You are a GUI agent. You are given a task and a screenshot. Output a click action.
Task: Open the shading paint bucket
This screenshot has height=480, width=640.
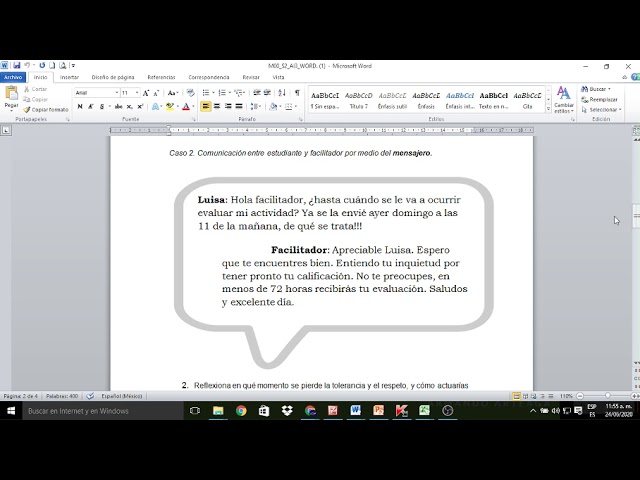pos(273,107)
